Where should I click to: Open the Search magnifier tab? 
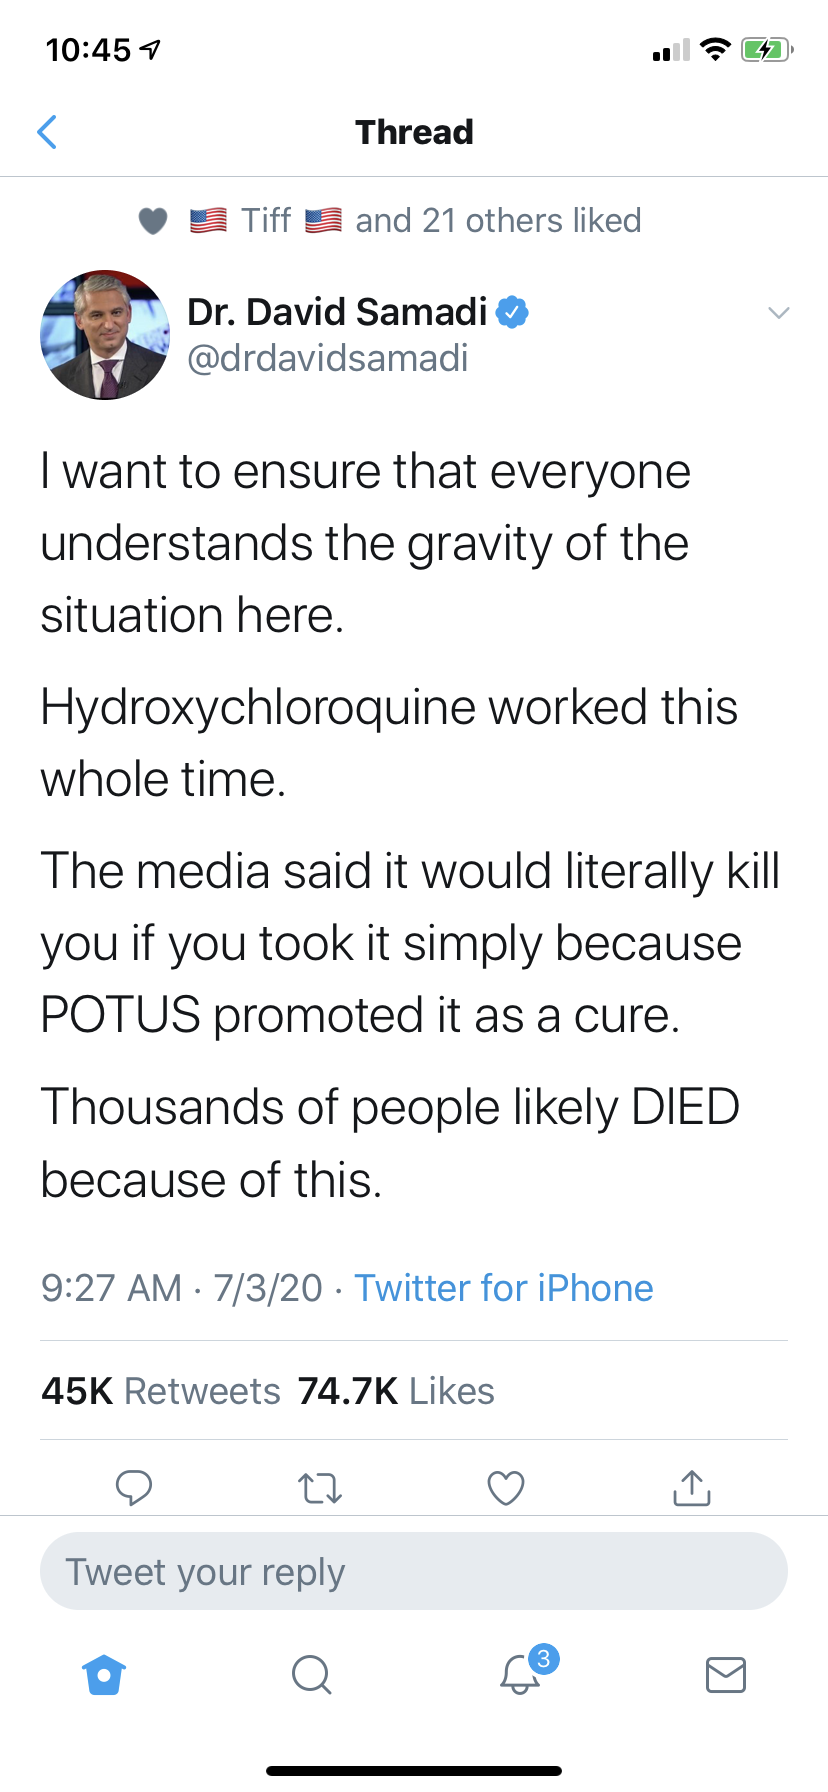311,1674
